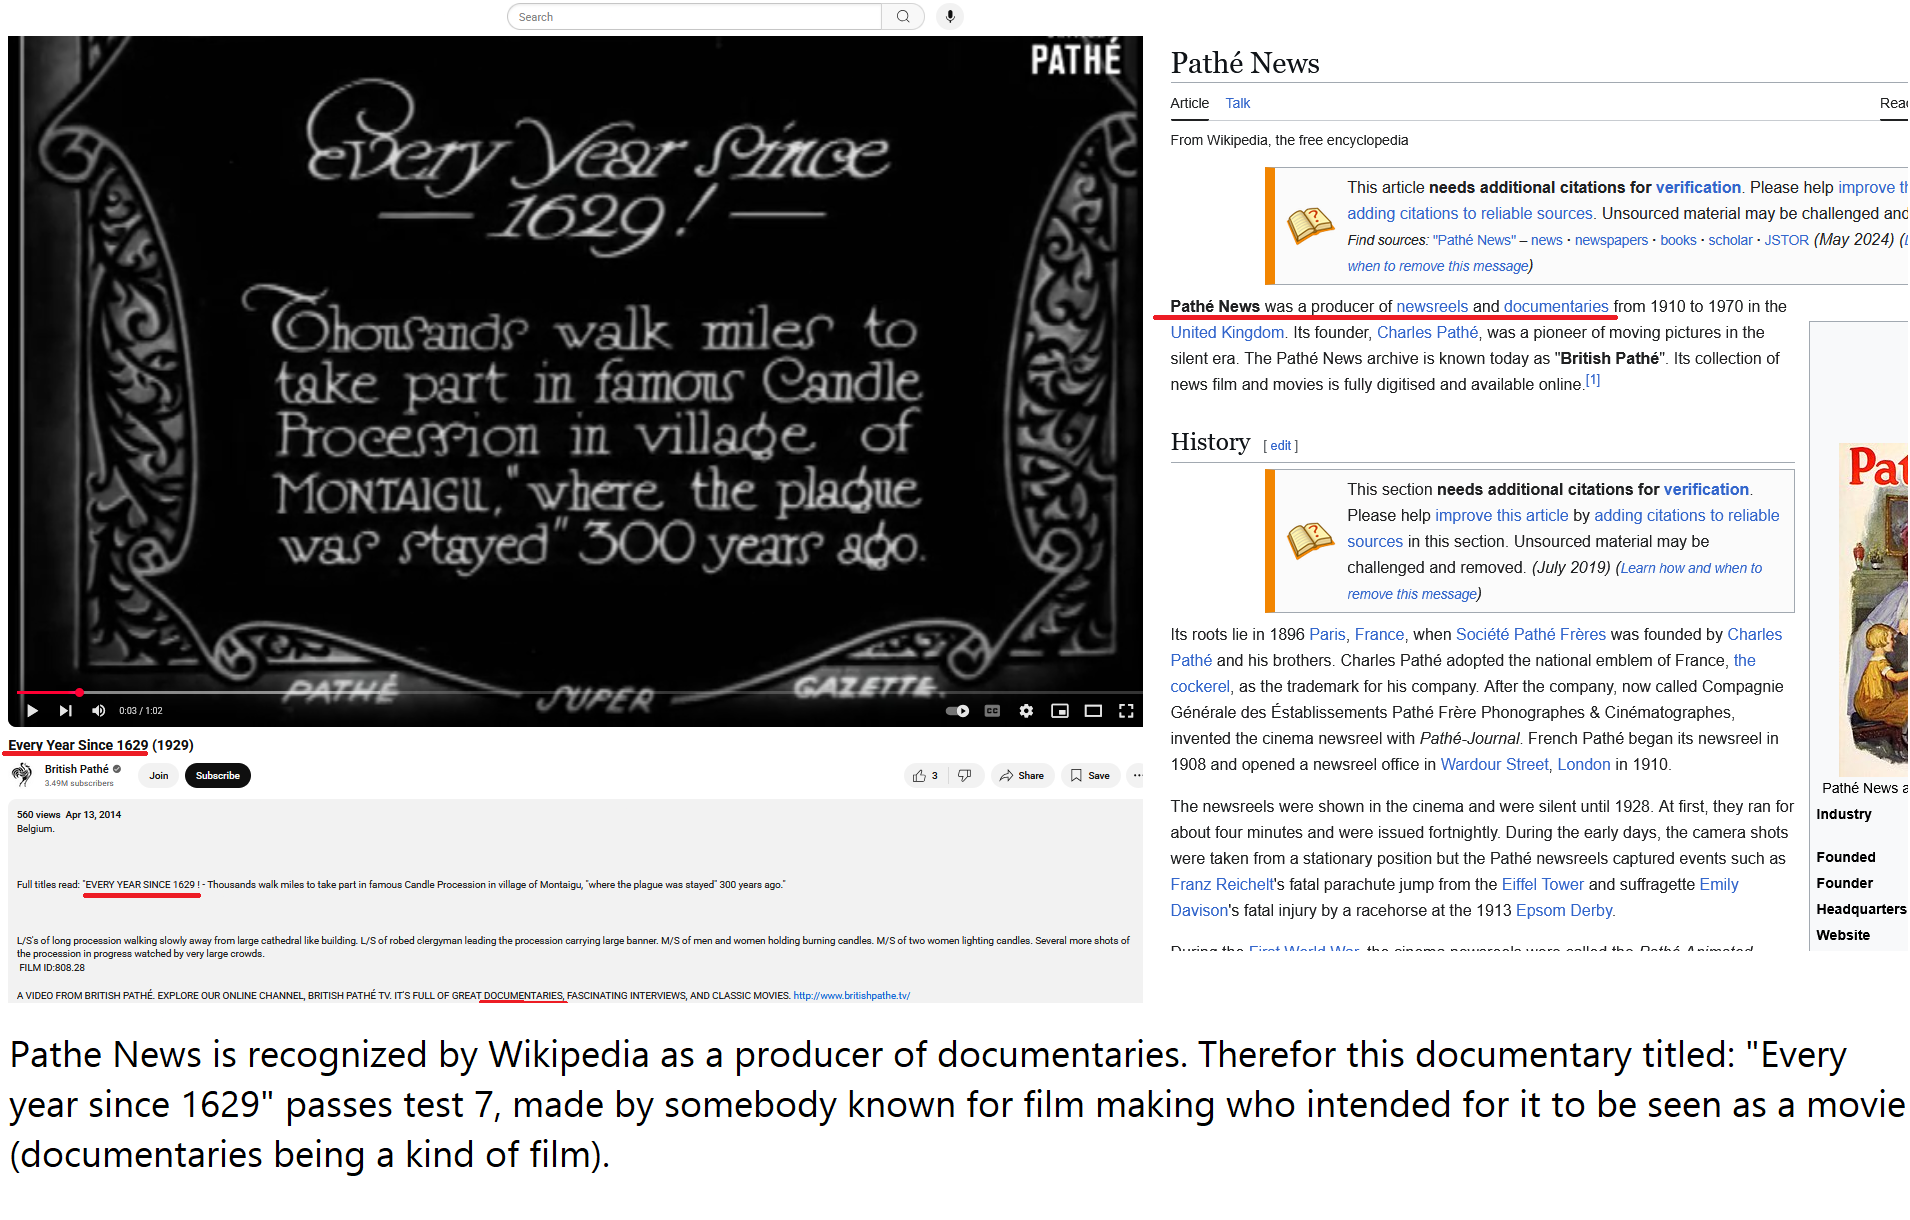Screen dimensions: 1910x1220
Task: Save the video to a playlist
Action: (1090, 775)
